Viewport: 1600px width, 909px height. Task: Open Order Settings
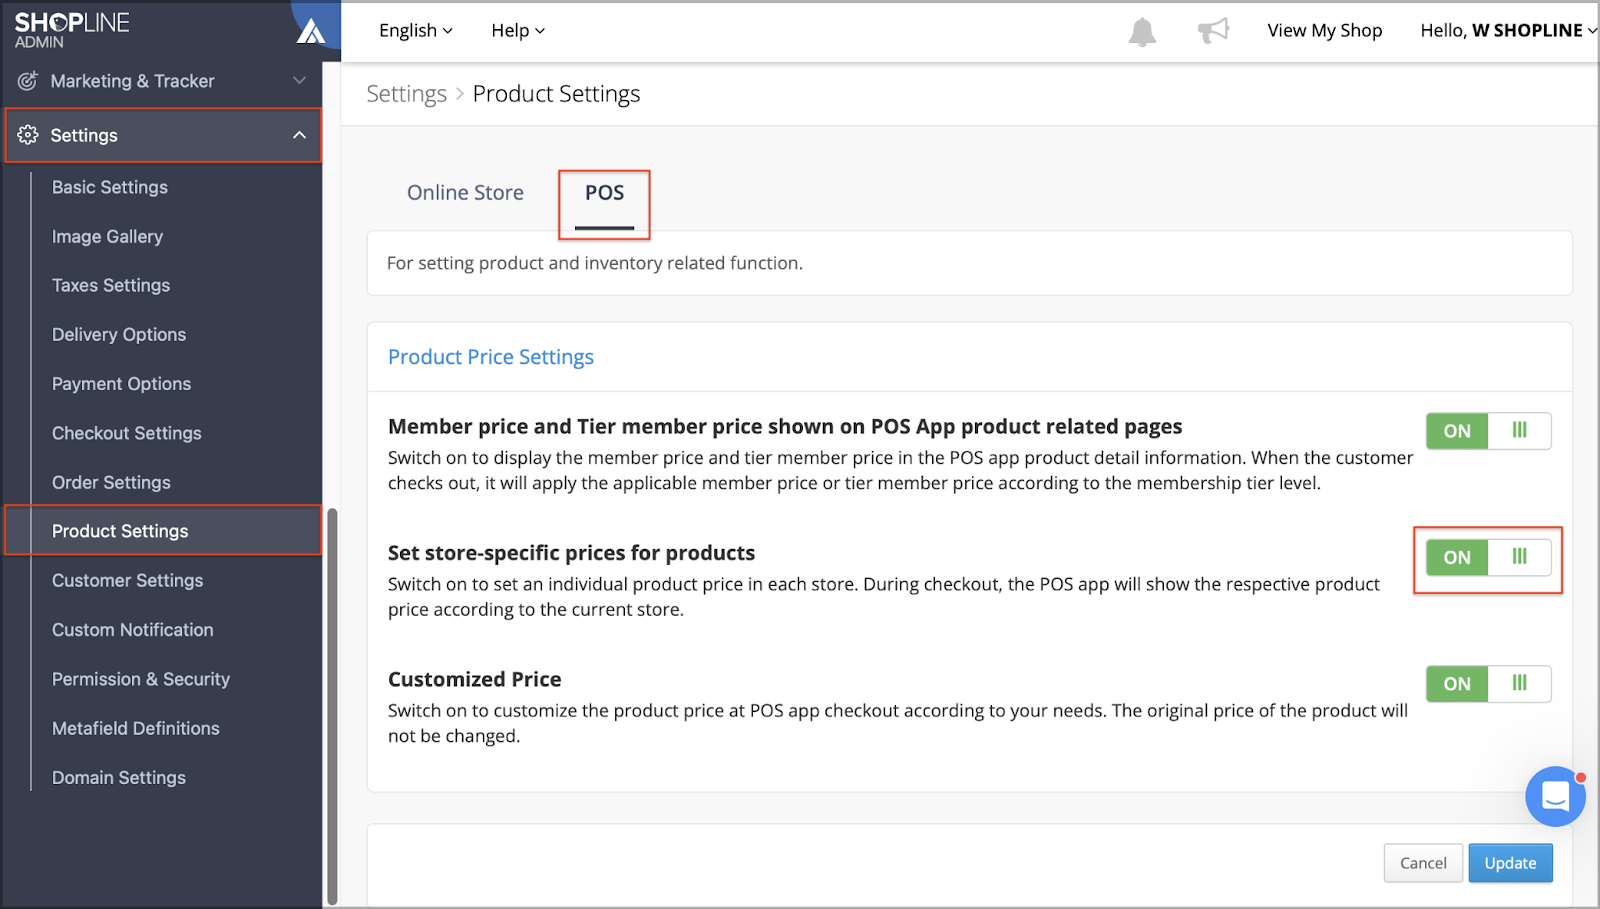pyautogui.click(x=111, y=483)
